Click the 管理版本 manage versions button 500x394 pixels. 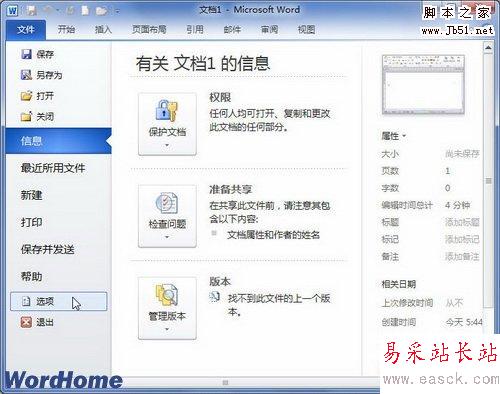pyautogui.click(x=167, y=308)
